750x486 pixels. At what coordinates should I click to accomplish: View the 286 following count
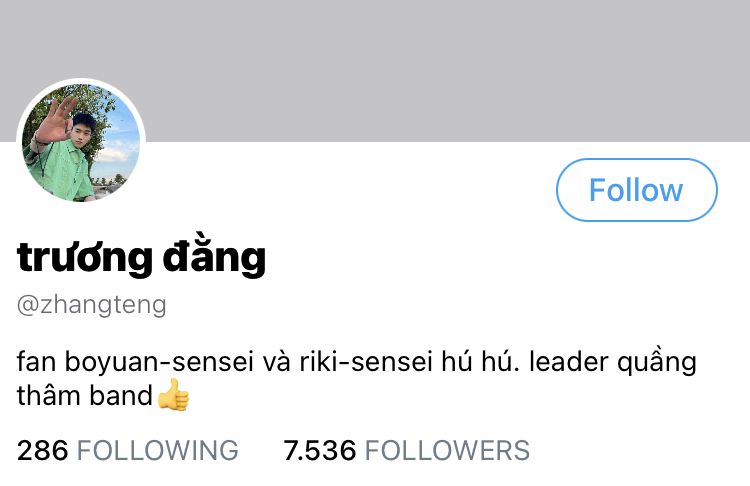point(43,451)
